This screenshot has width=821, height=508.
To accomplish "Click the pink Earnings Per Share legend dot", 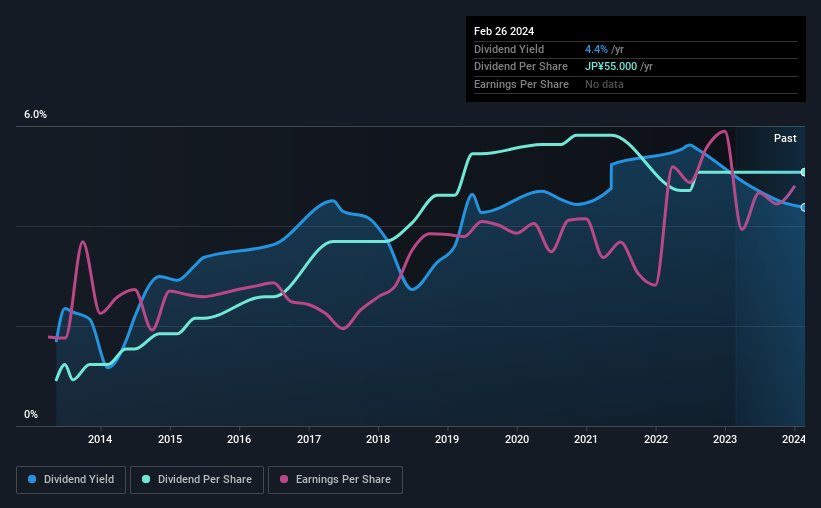I will click(284, 479).
